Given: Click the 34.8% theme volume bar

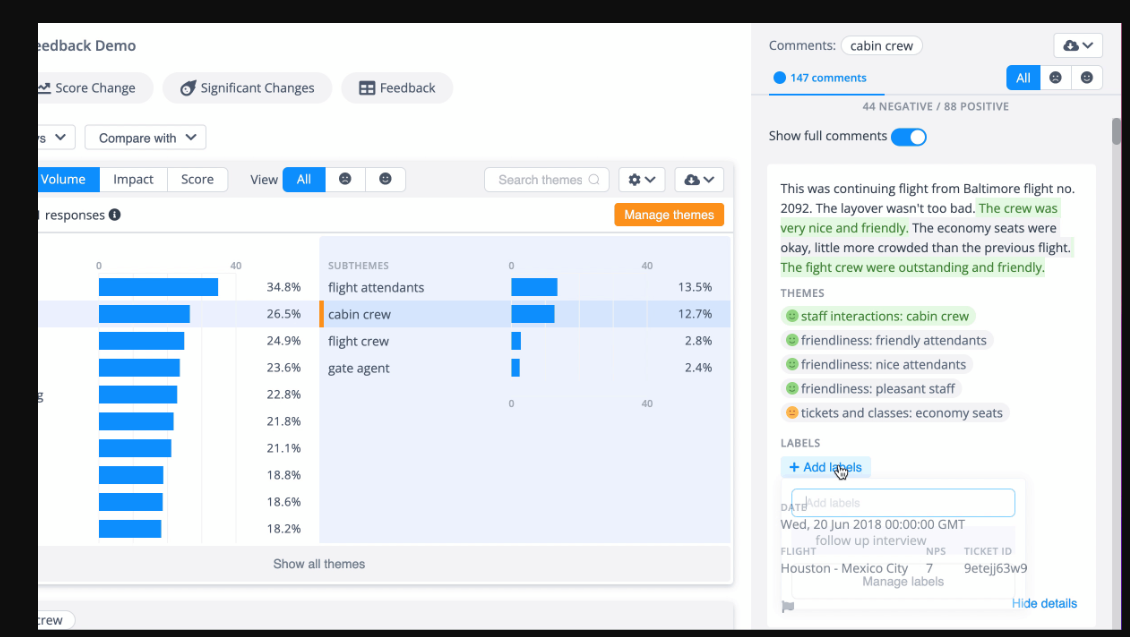Looking at the screenshot, I should click(159, 287).
